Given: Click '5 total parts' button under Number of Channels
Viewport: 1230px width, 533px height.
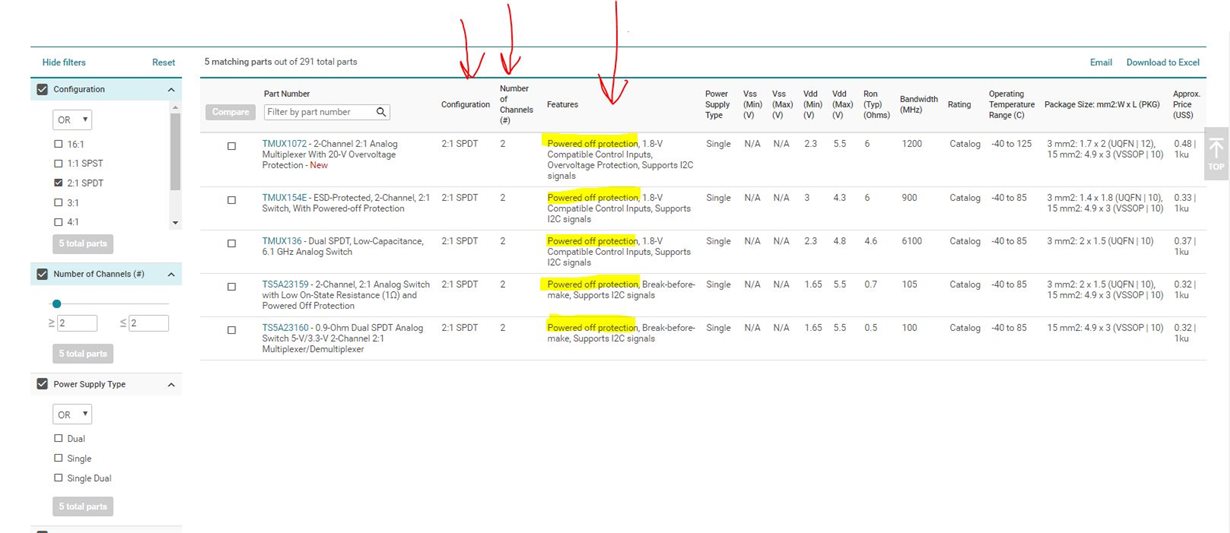Looking at the screenshot, I should click(83, 354).
